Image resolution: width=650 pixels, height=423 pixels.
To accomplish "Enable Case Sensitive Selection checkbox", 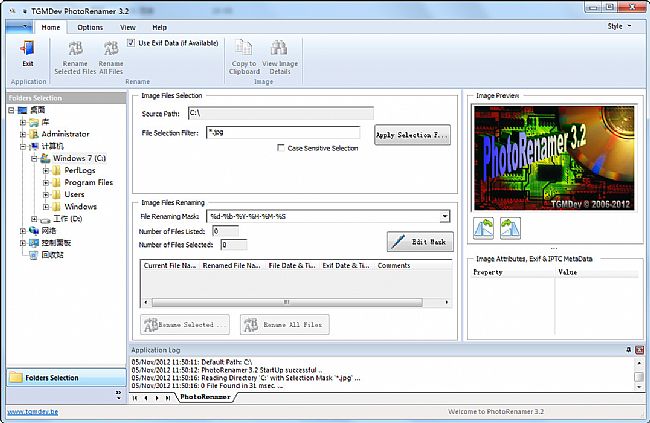I will tap(281, 148).
